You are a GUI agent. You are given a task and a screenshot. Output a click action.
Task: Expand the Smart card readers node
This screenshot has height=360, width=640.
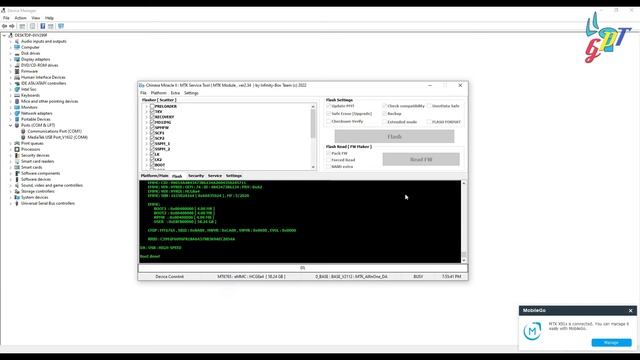[11, 161]
